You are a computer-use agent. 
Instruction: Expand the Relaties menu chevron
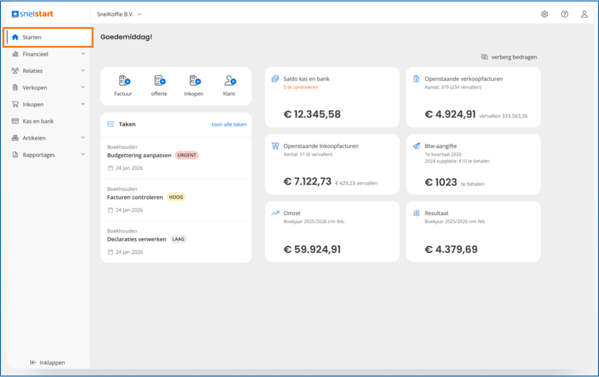tap(83, 71)
